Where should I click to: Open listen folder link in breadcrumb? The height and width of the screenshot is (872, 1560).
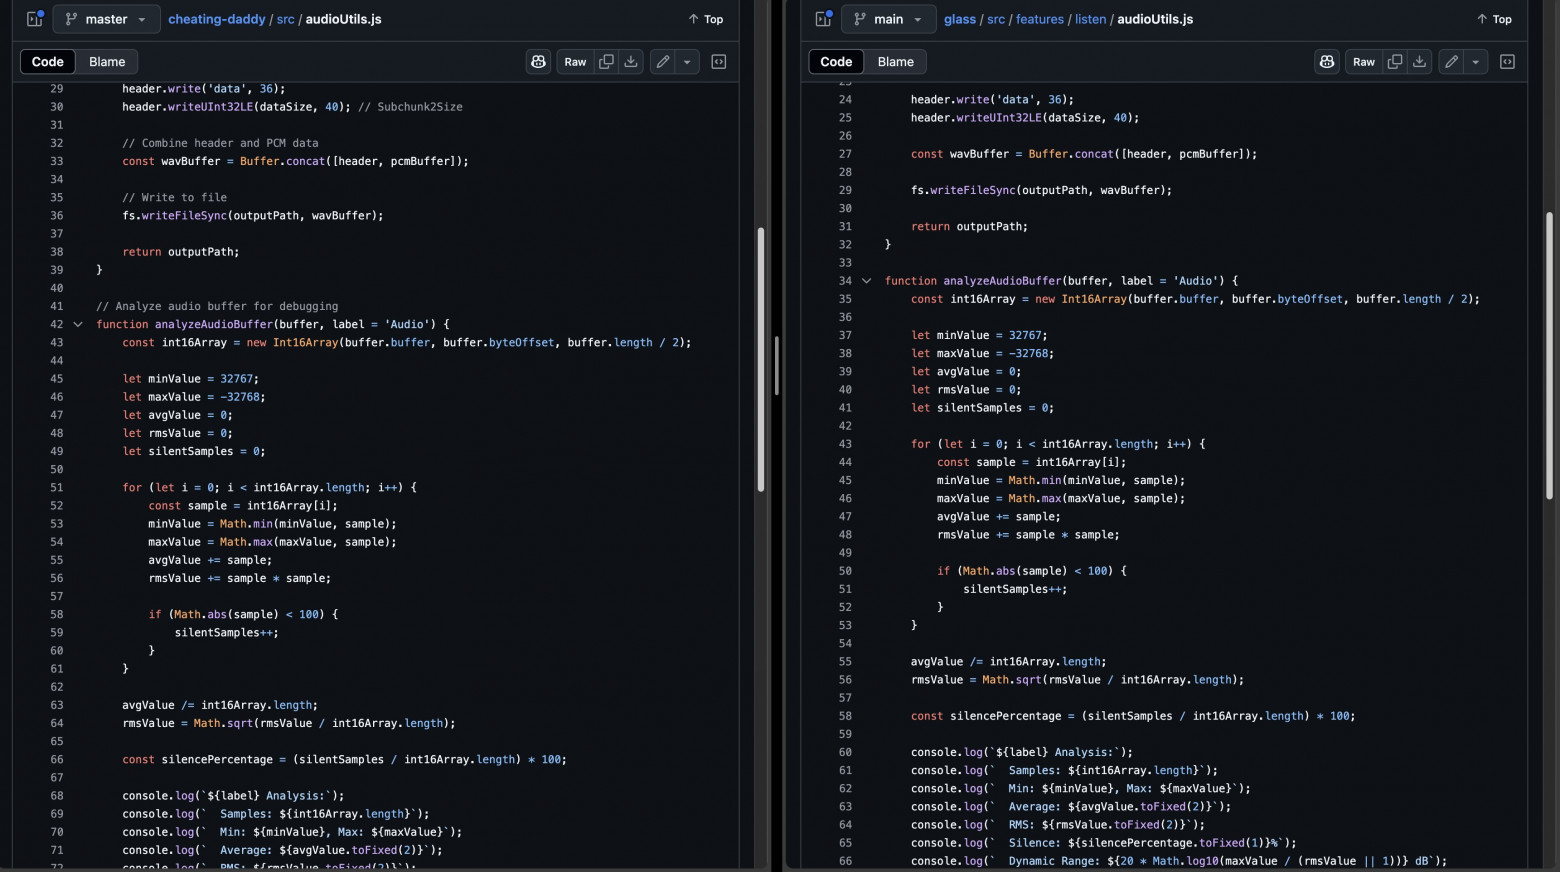coord(1091,19)
